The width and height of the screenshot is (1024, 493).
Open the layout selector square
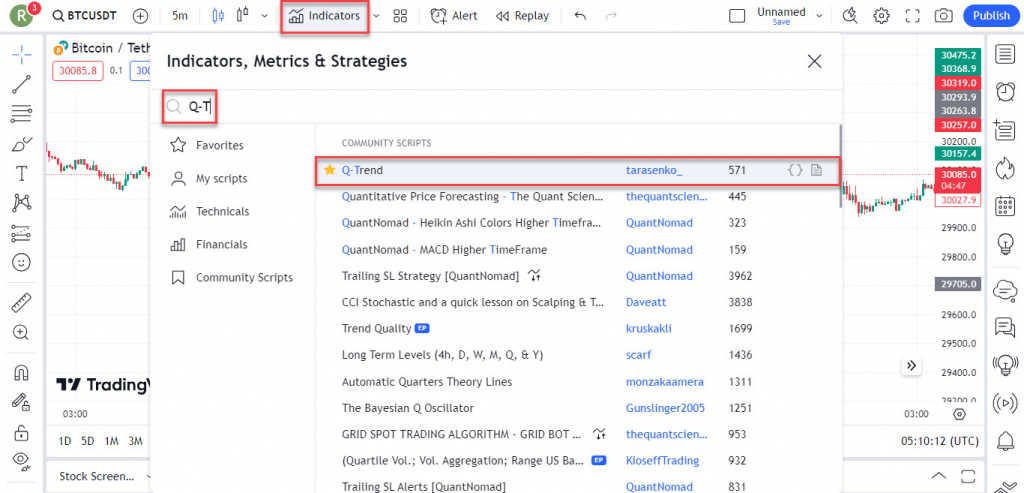[x=737, y=16]
